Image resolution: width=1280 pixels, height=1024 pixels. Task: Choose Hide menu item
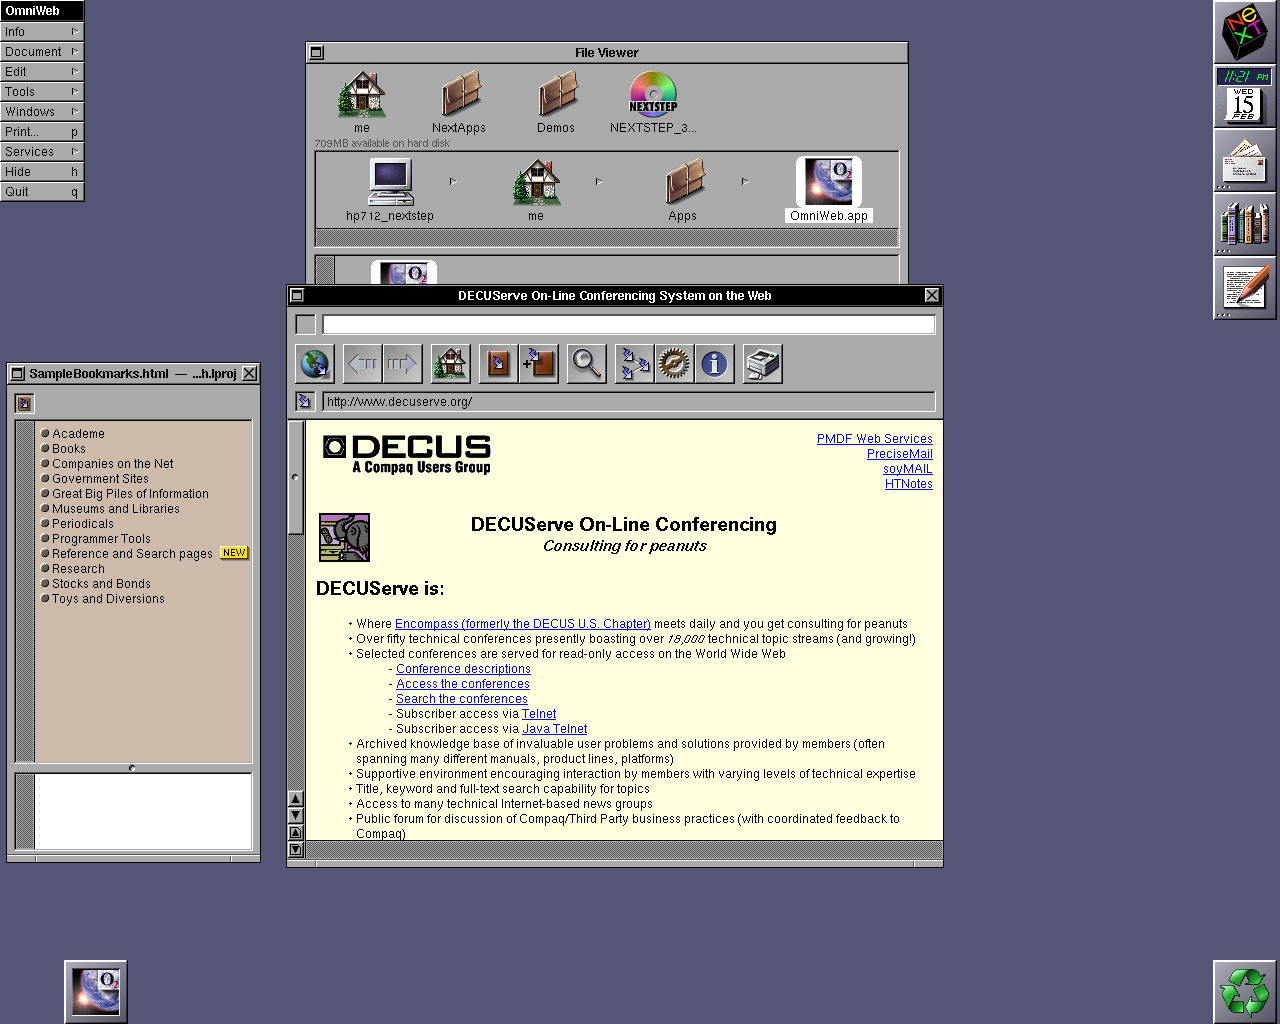[42, 172]
